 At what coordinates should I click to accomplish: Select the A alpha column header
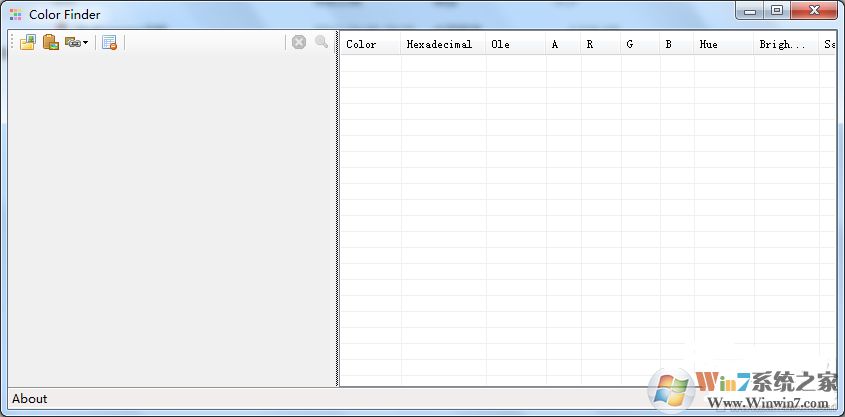click(x=563, y=44)
